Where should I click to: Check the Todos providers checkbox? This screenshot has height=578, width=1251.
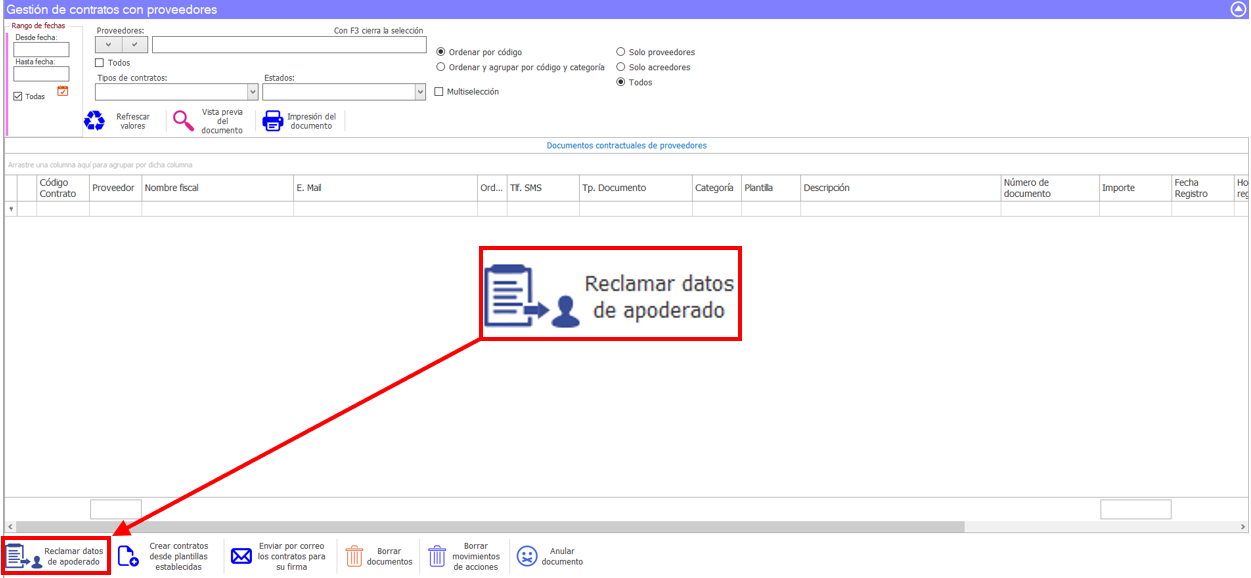coord(100,63)
